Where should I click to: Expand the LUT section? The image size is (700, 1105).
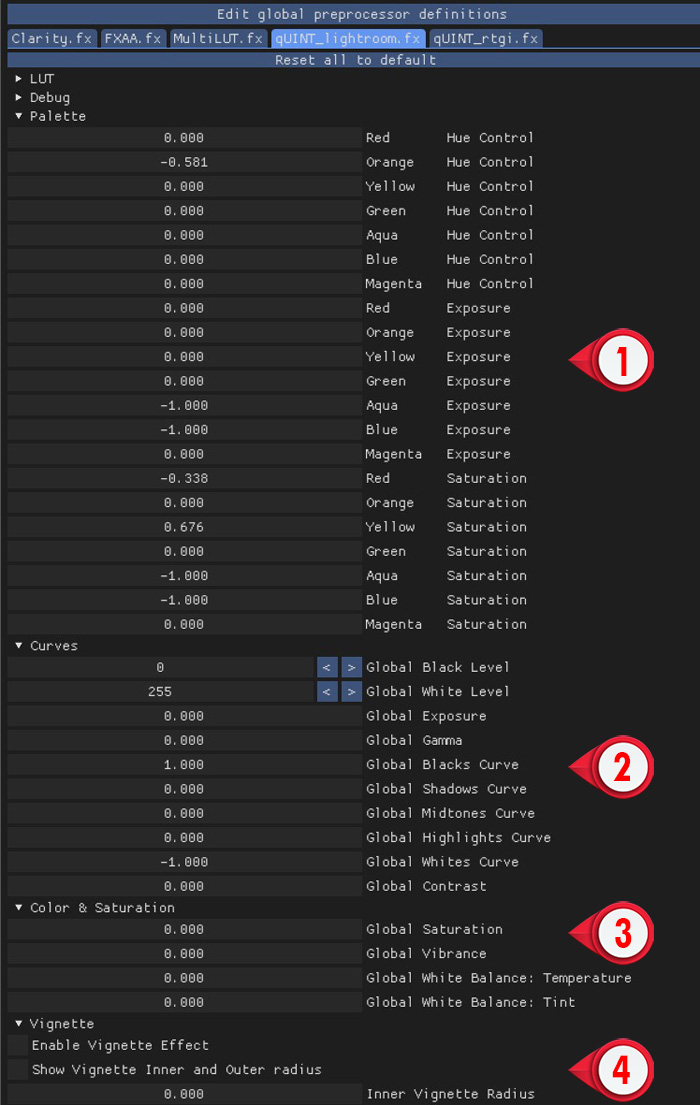coord(38,78)
